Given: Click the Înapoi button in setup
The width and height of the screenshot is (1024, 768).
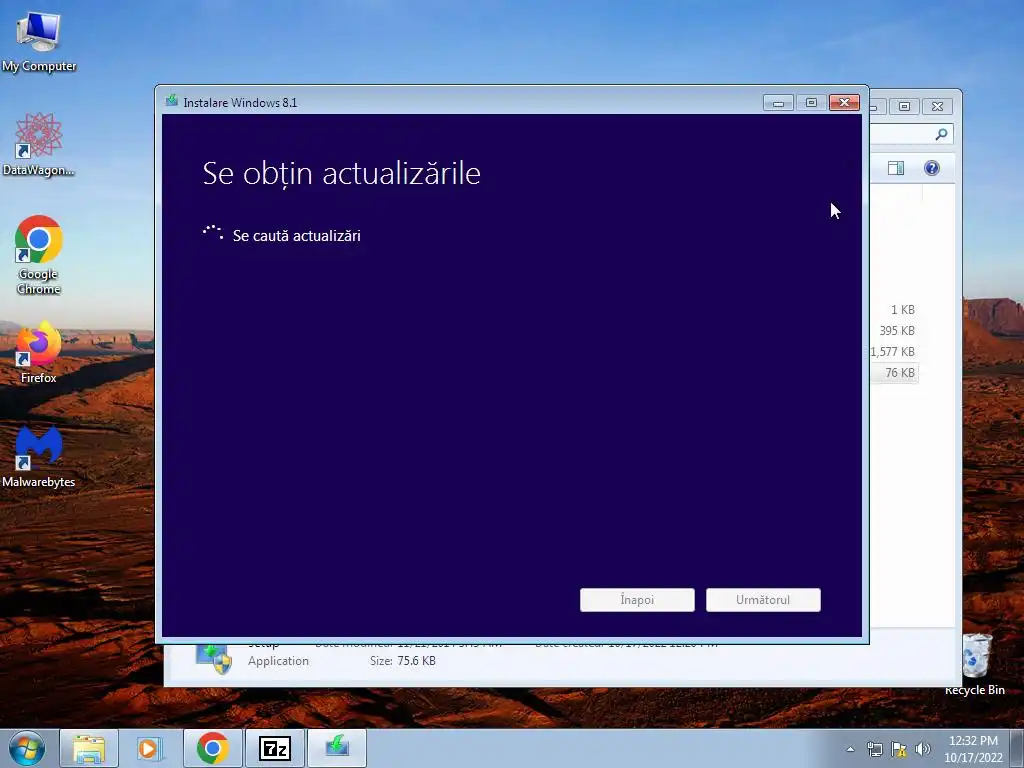Looking at the screenshot, I should (x=637, y=600).
